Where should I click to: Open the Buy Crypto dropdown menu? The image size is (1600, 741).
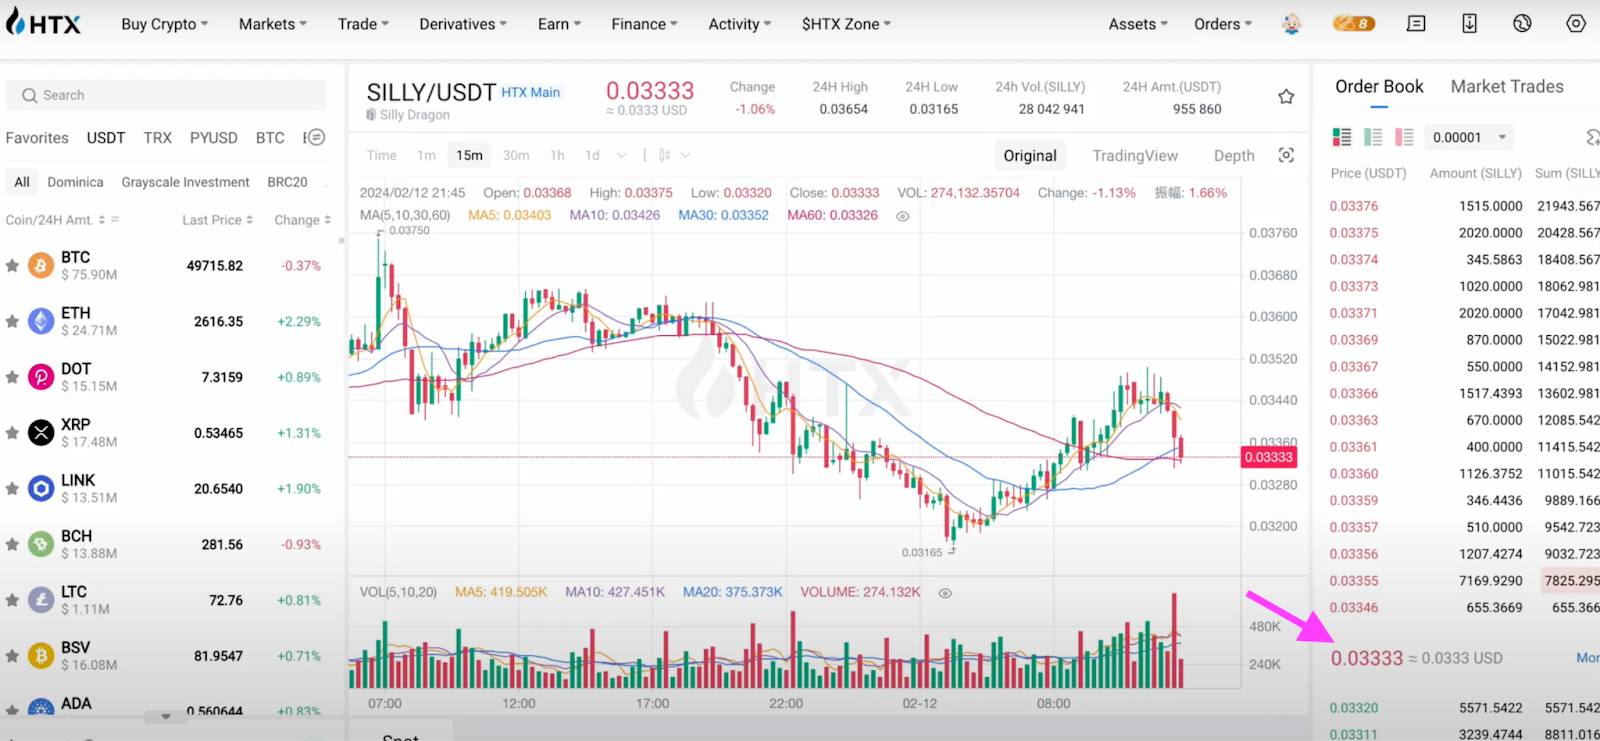[x=164, y=24]
